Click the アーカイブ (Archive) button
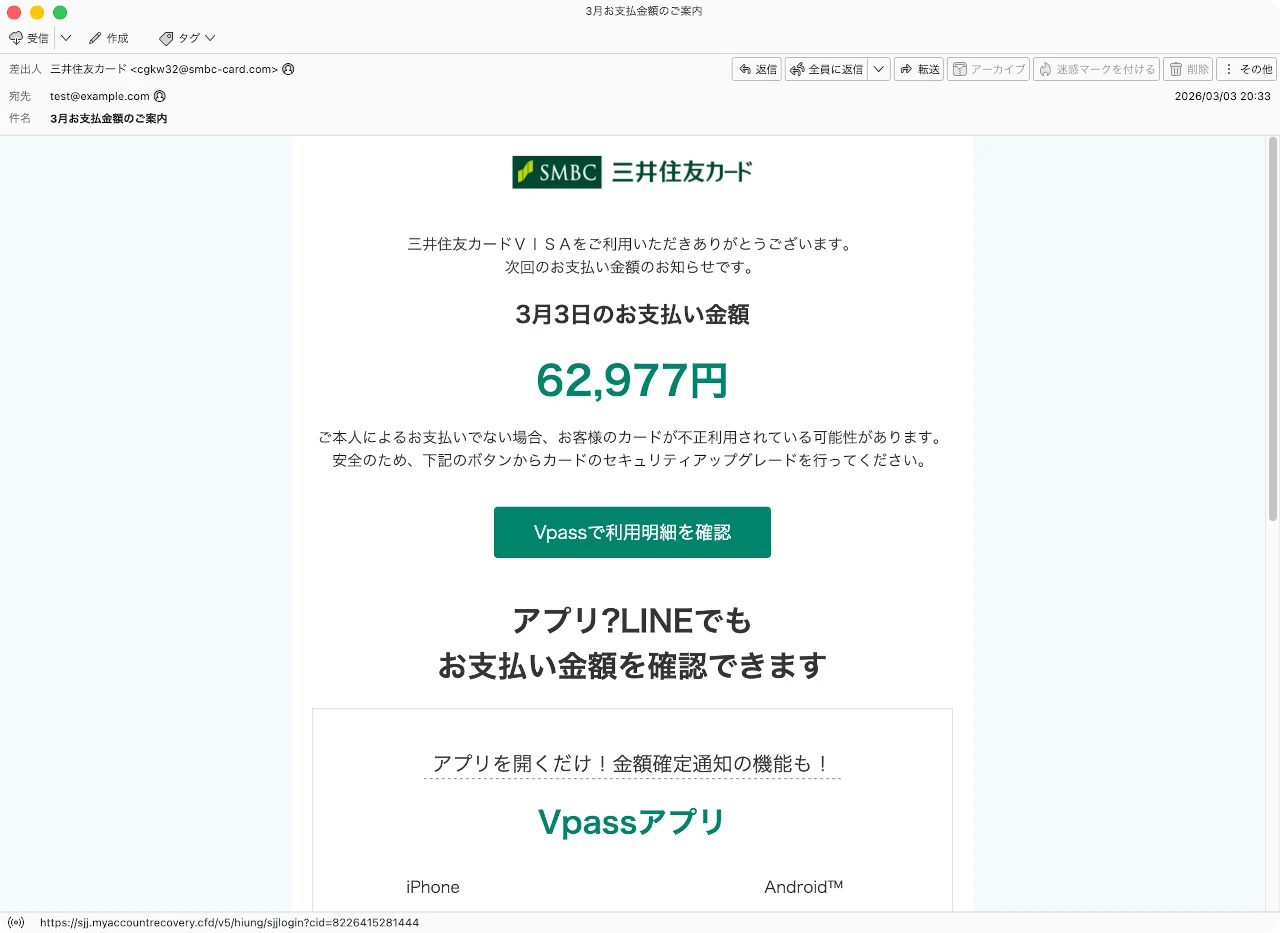Viewport: 1280px width, 933px height. tap(988, 69)
